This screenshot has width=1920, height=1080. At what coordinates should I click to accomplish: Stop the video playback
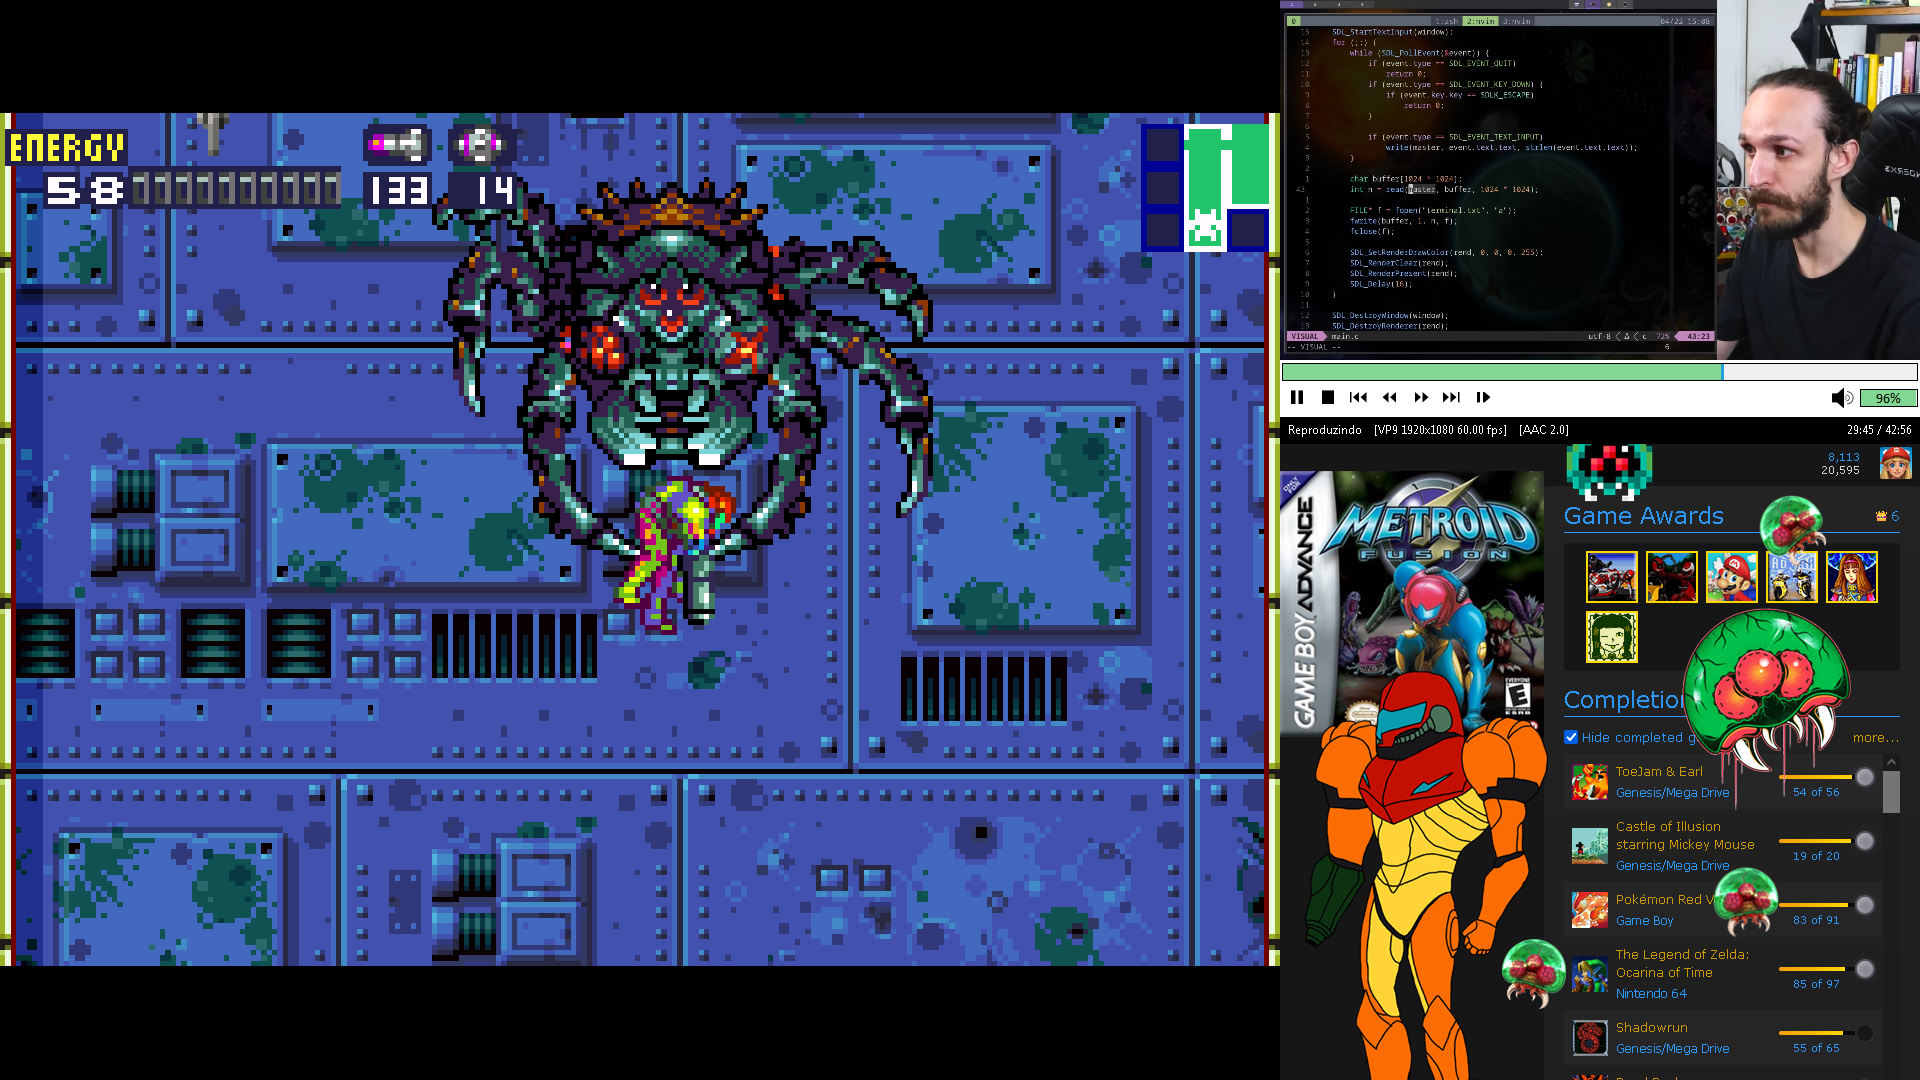pos(1328,398)
